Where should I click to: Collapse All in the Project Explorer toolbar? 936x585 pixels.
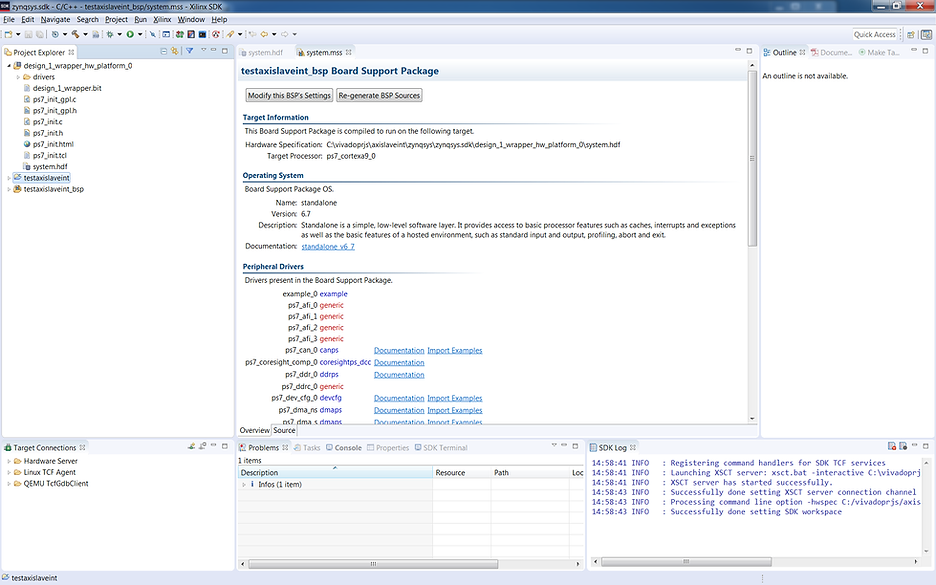[x=163, y=52]
